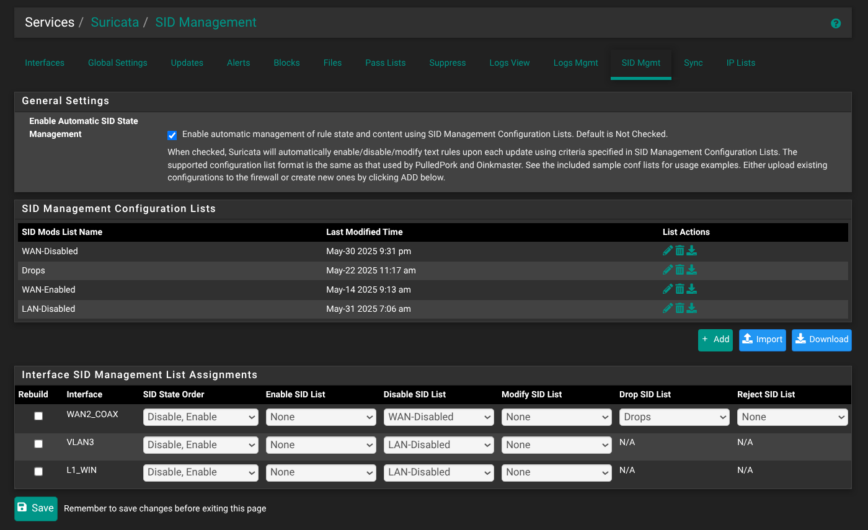Open the help icon in page header
The width and height of the screenshot is (868, 530).
point(835,23)
